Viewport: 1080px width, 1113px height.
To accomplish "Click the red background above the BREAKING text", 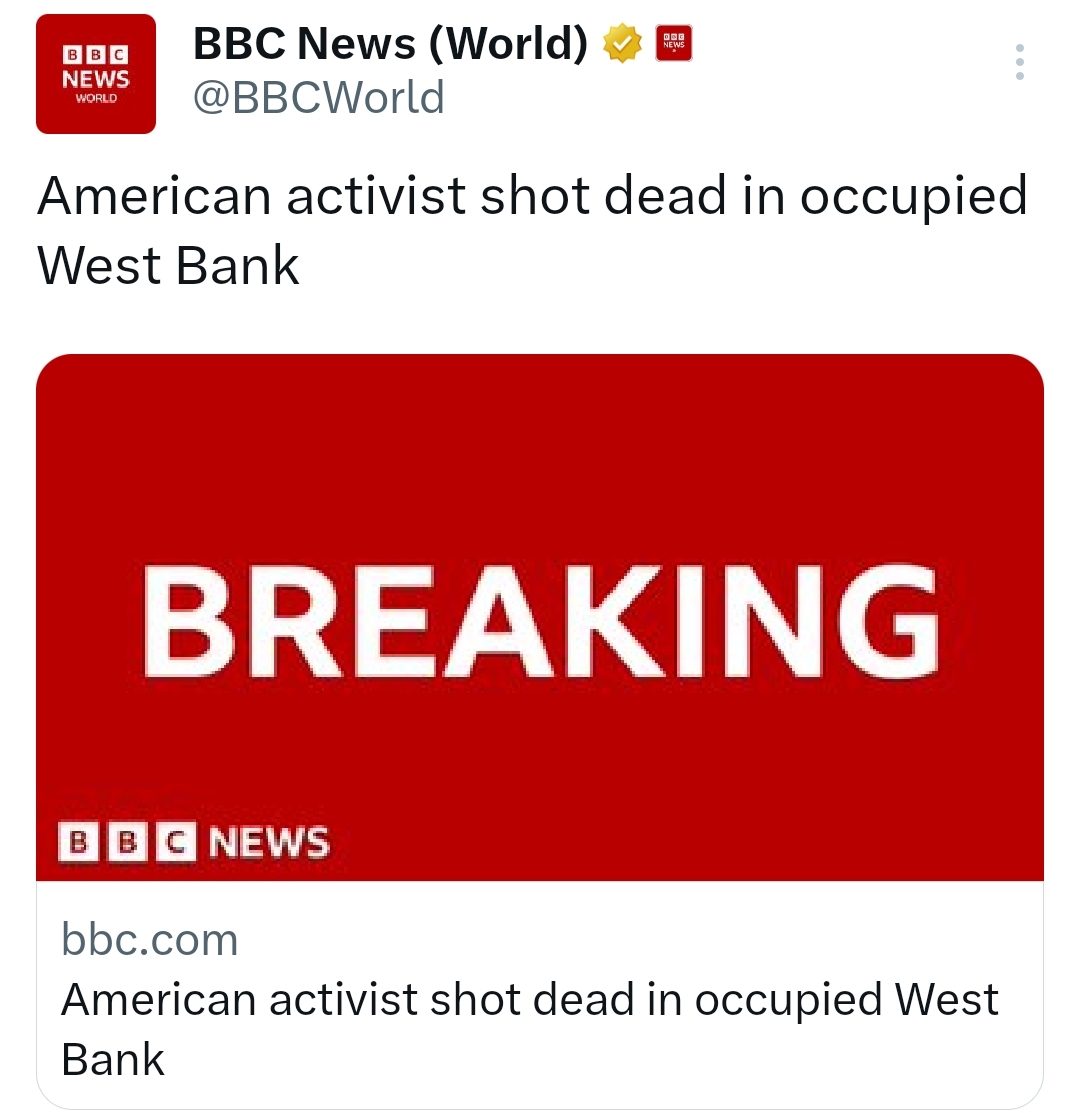I will pyautogui.click(x=540, y=450).
